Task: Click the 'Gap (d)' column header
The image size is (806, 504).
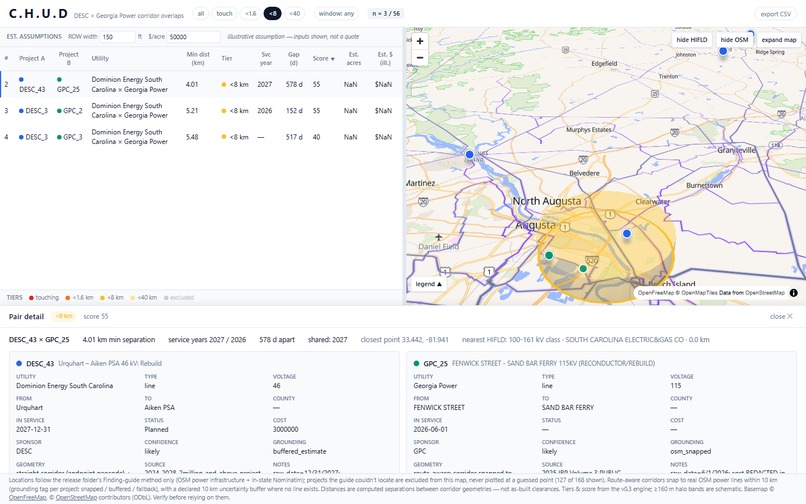Action: (x=294, y=59)
